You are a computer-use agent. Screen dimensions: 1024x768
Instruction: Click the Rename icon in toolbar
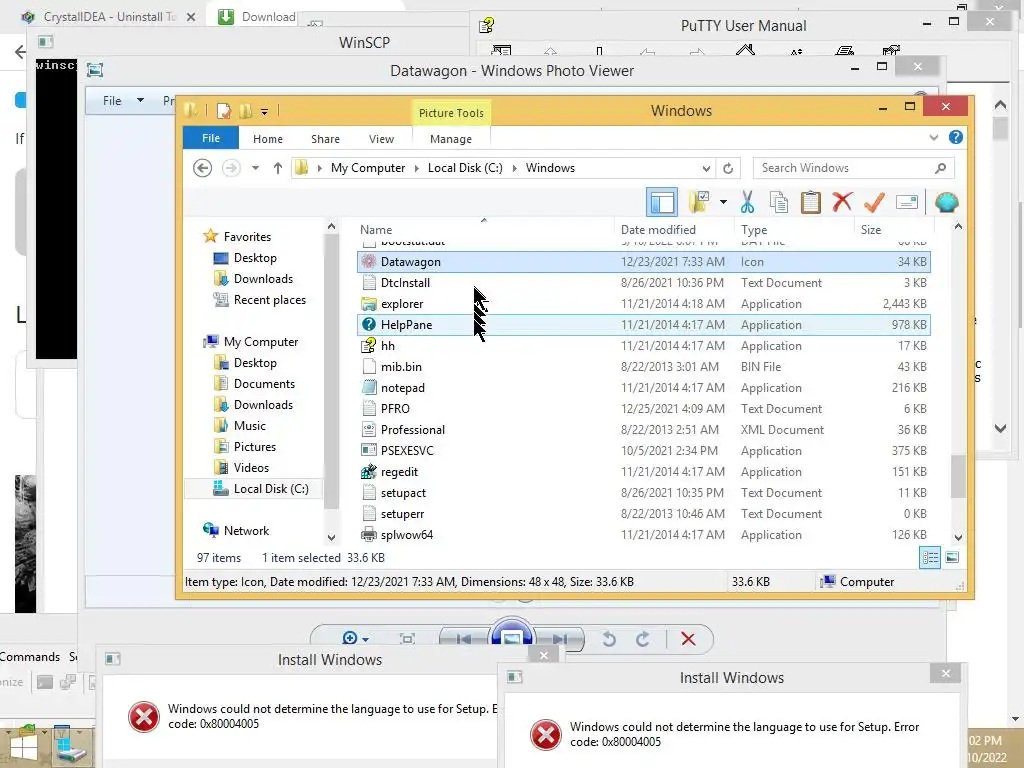pos(907,202)
